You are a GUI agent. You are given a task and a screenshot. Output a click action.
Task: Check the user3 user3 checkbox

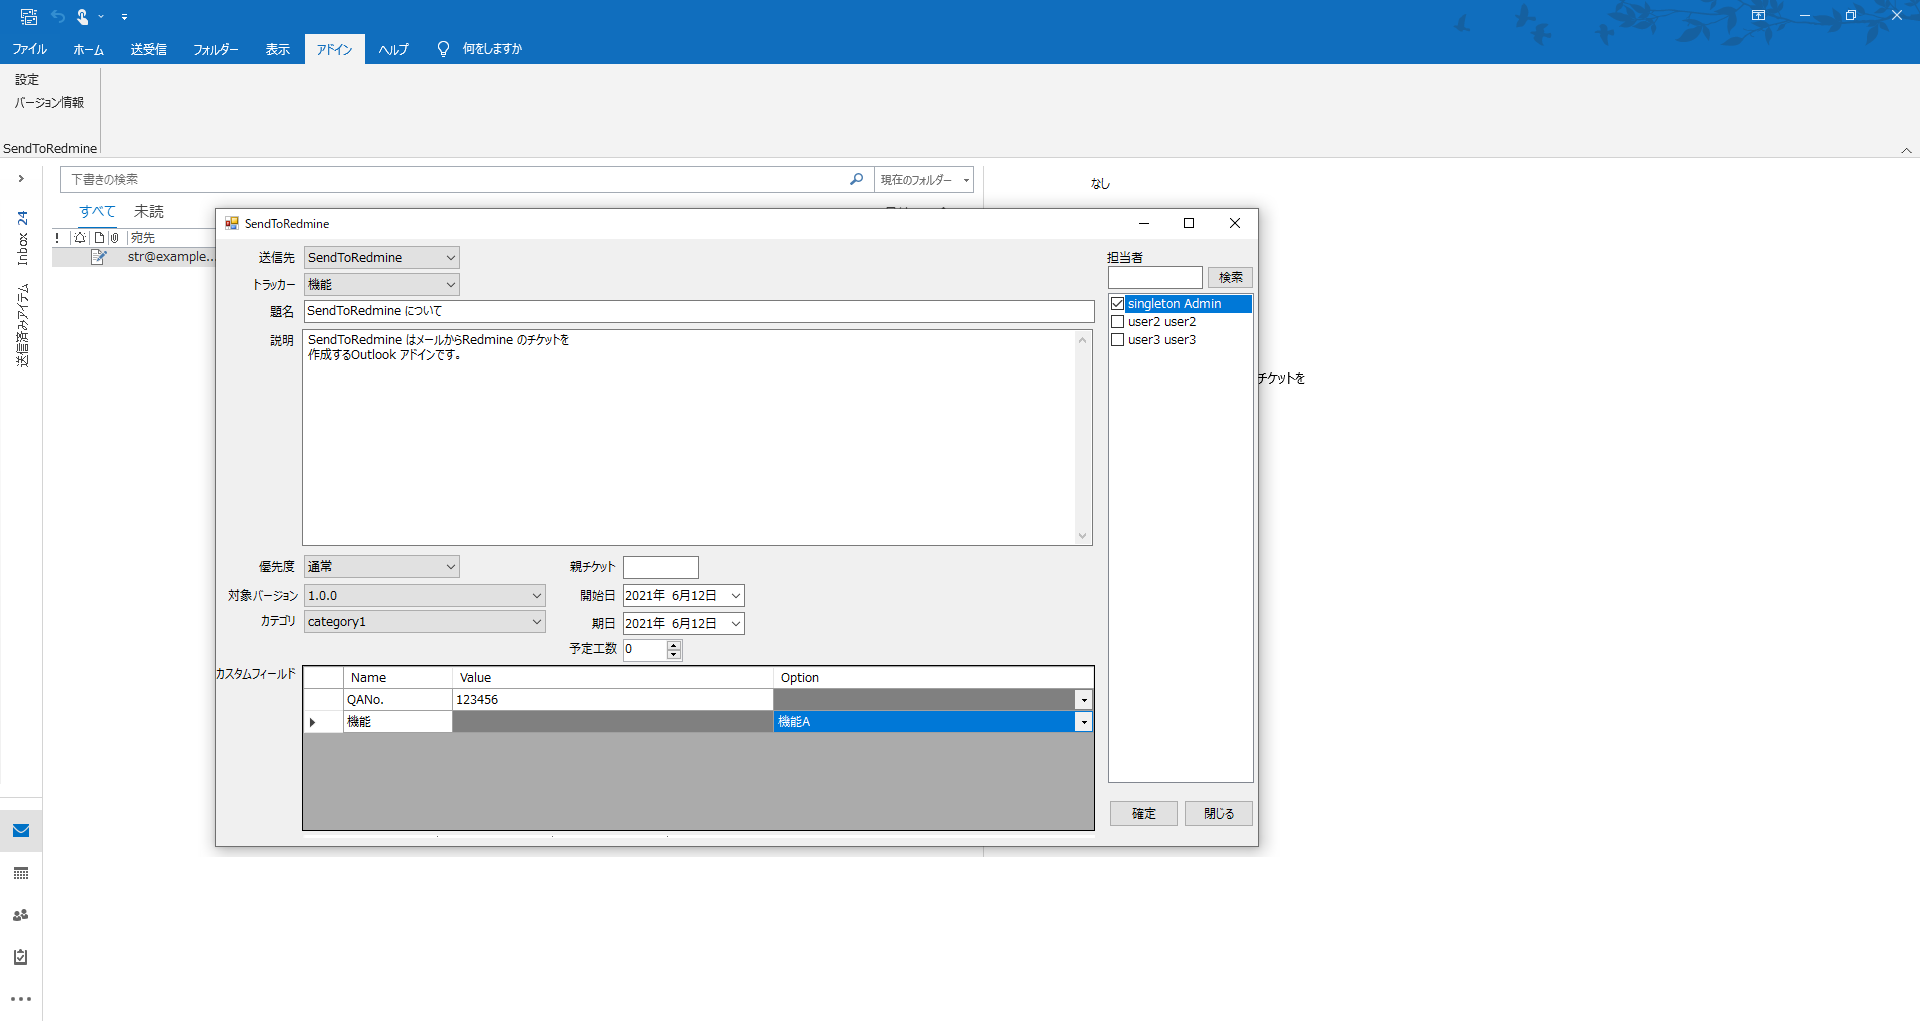[1118, 340]
